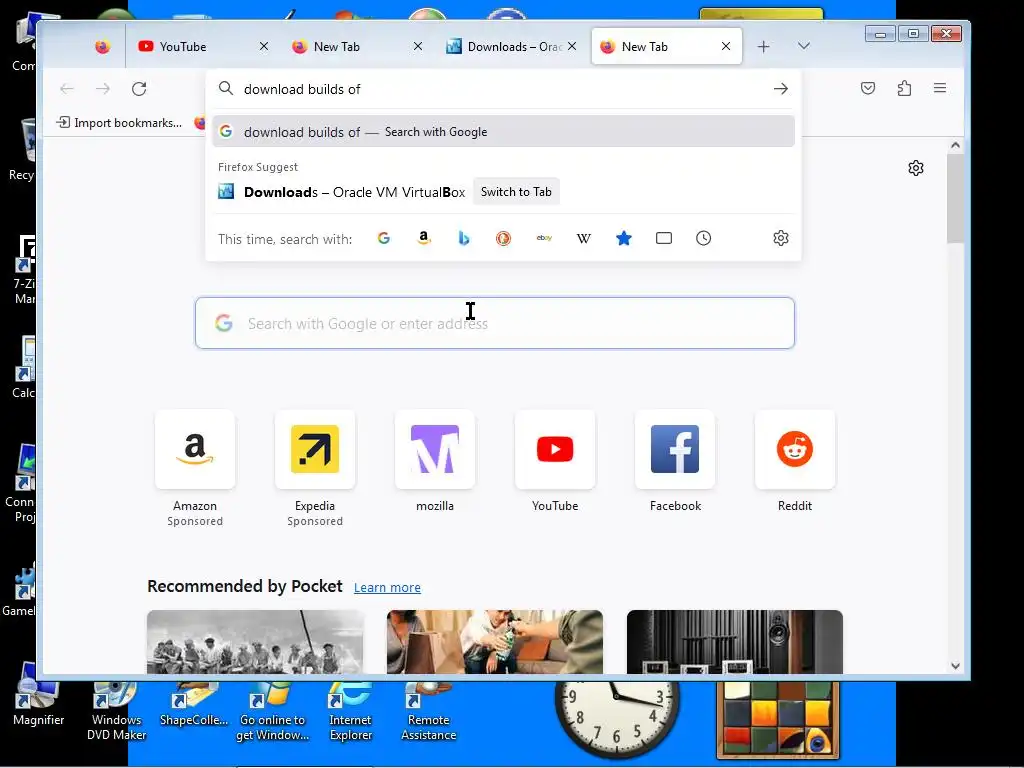Open search settings gear in suggestion panel
The image size is (1024, 768).
click(780, 238)
